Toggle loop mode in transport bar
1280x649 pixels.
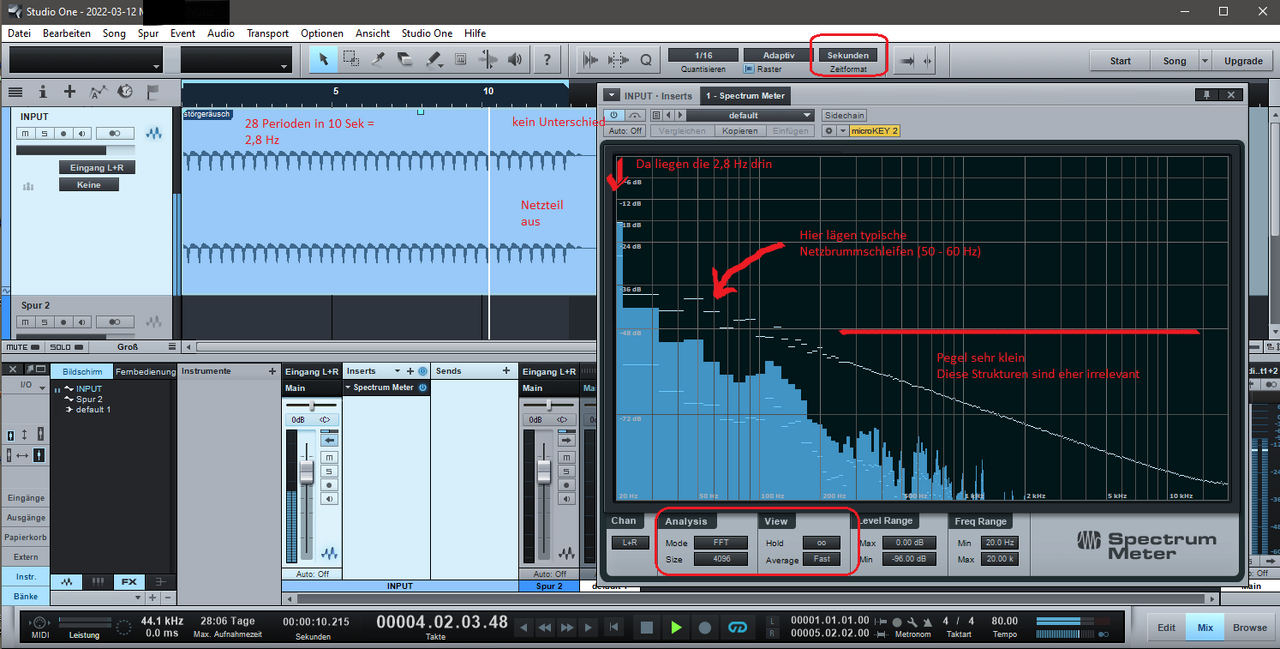point(738,627)
